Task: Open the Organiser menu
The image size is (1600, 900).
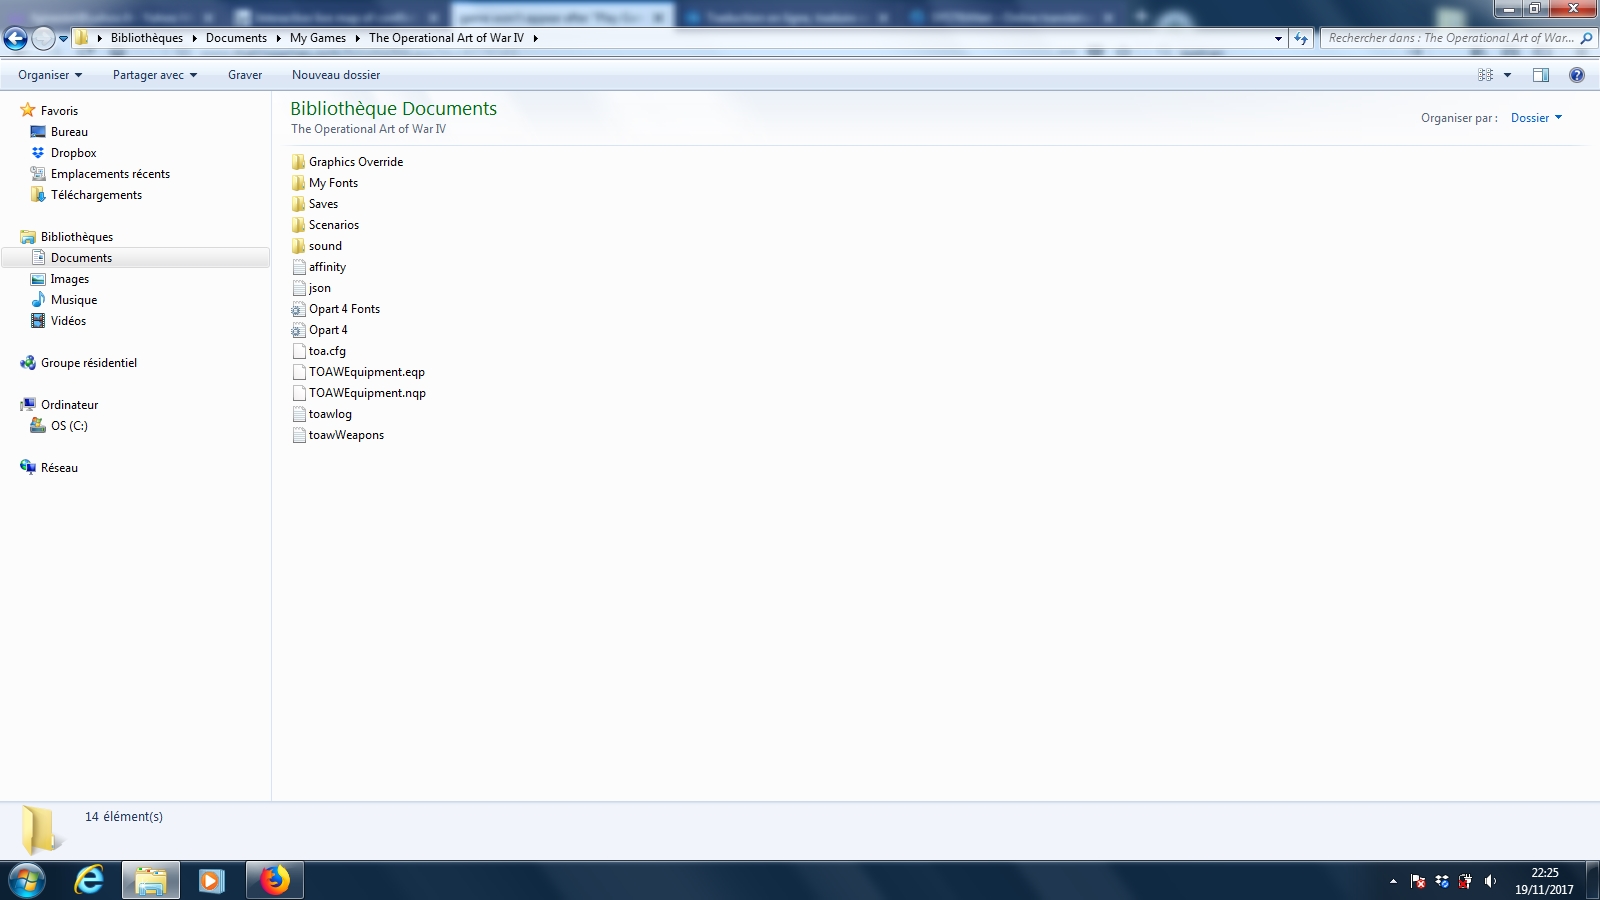Action: tap(50, 75)
